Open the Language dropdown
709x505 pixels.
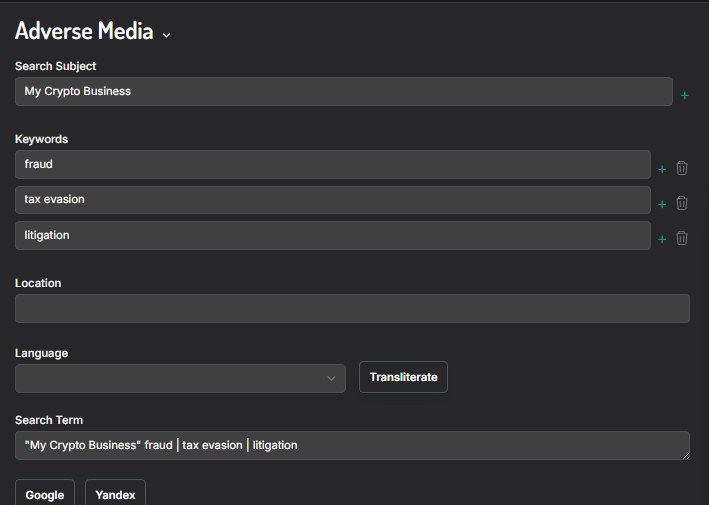pos(180,378)
